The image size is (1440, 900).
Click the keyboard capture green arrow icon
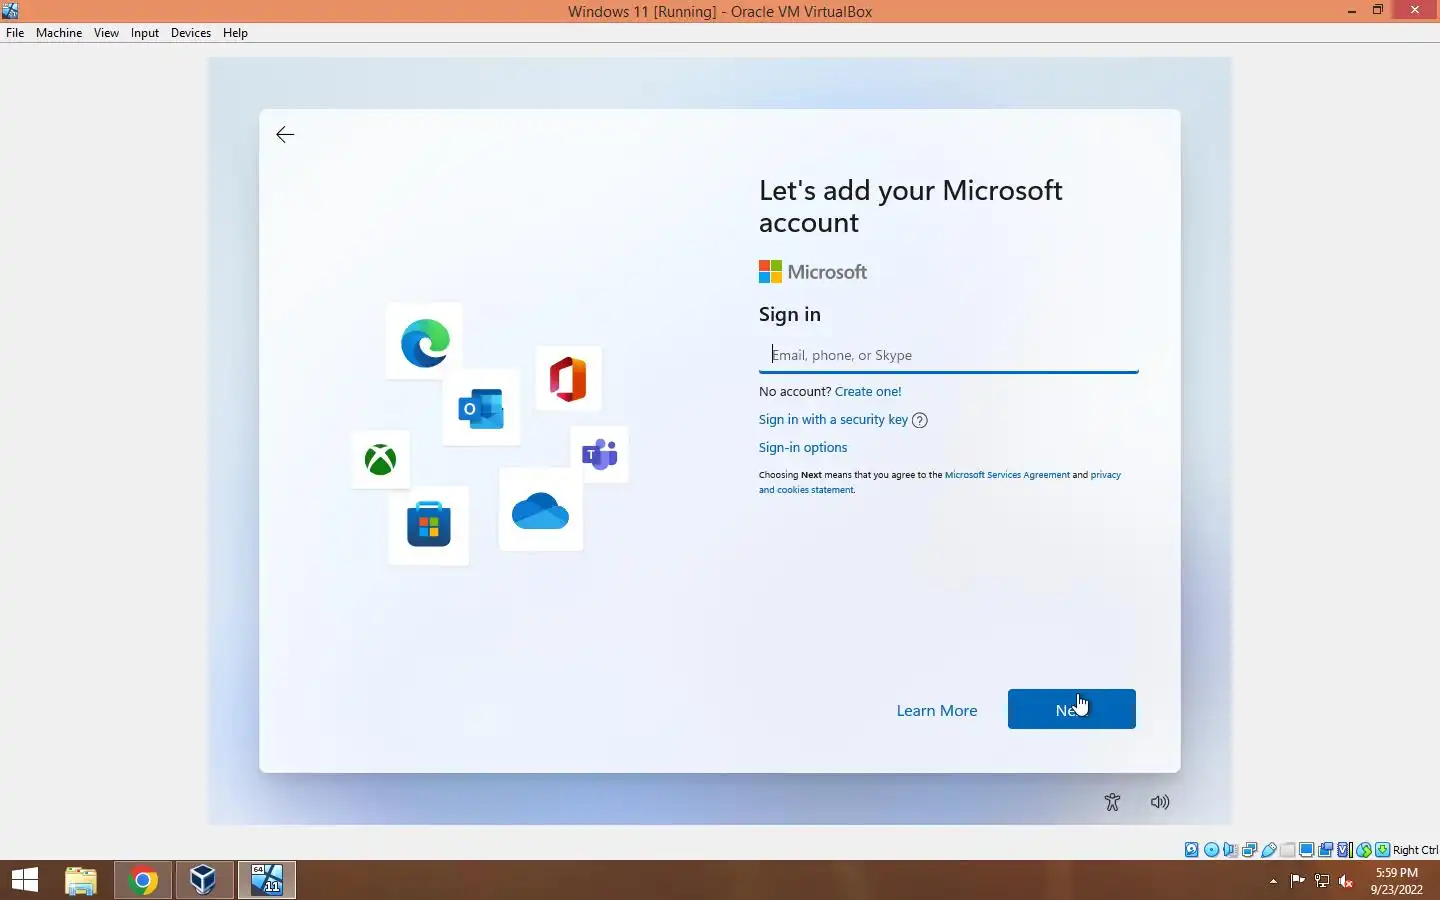(1383, 850)
